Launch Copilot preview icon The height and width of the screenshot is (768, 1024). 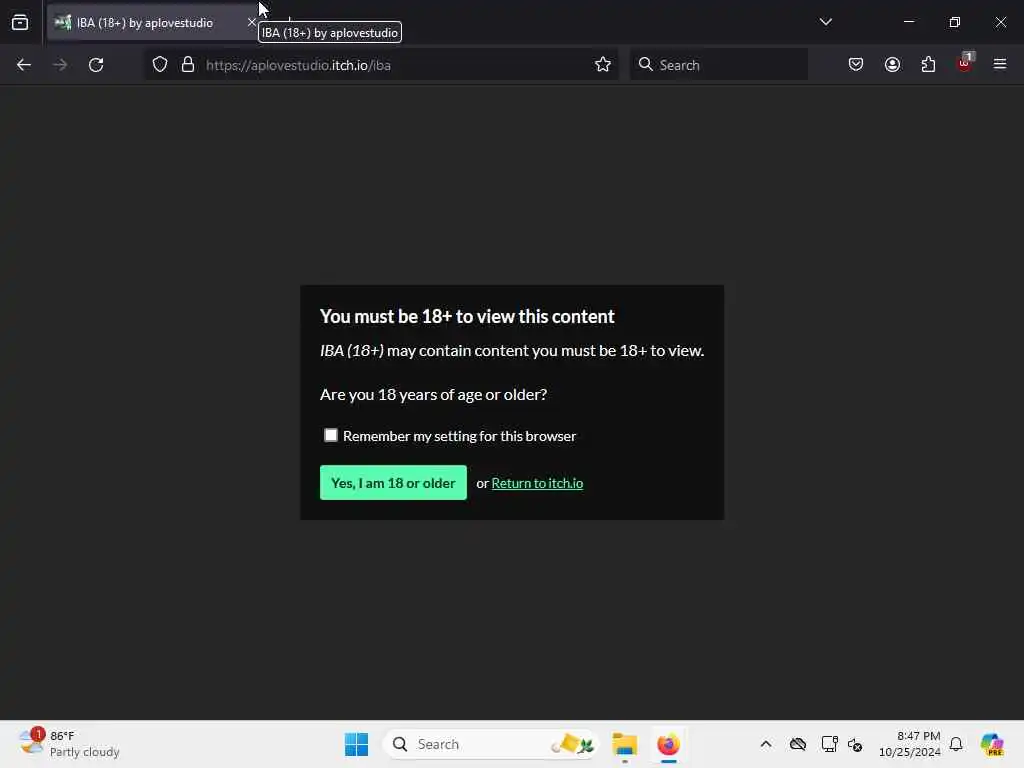(x=991, y=744)
